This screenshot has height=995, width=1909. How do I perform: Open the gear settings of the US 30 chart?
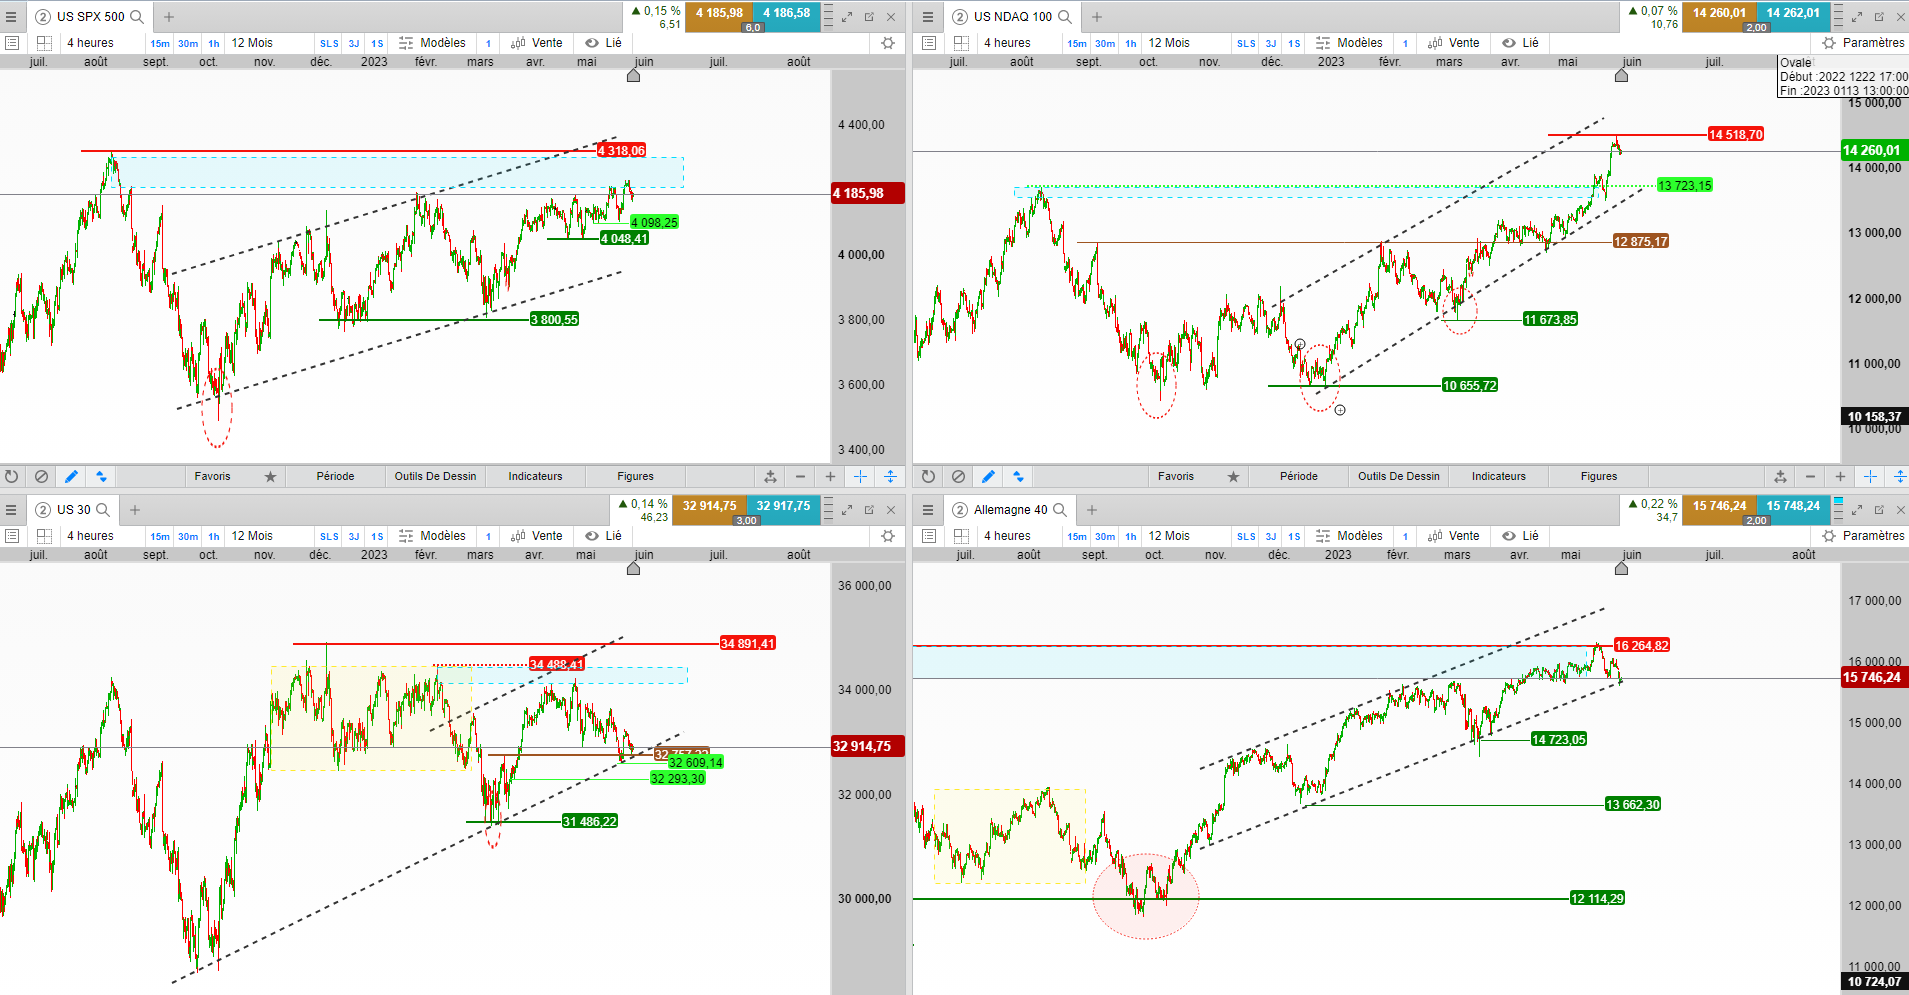click(x=888, y=536)
